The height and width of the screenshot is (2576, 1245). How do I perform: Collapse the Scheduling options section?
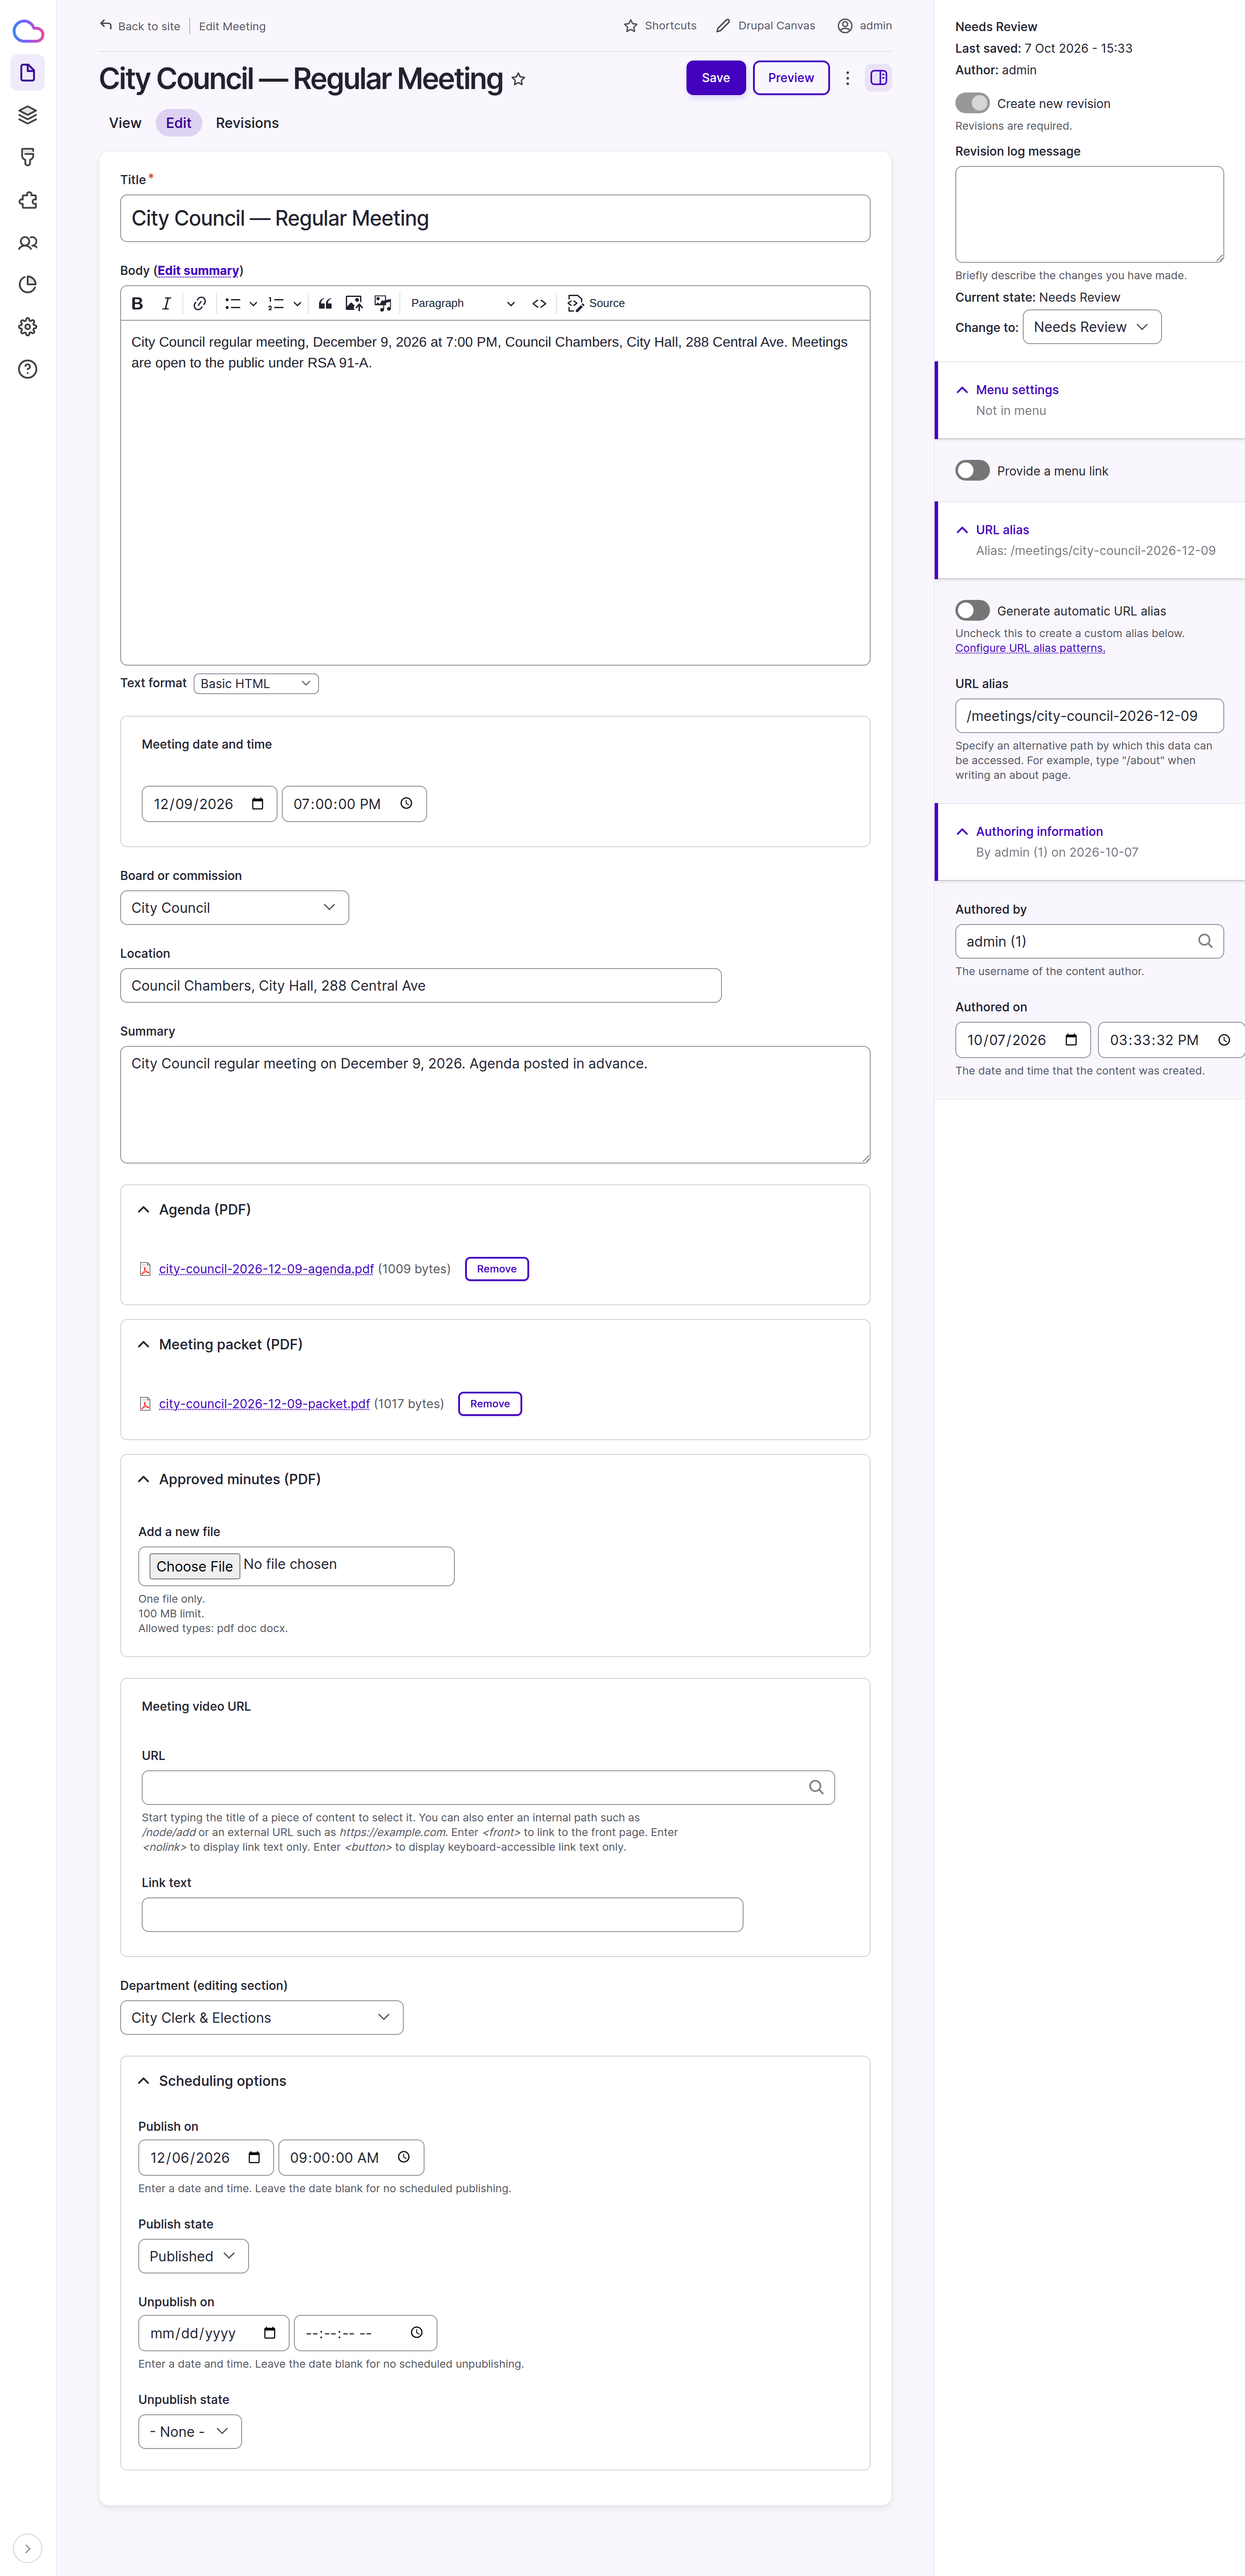(212, 2081)
